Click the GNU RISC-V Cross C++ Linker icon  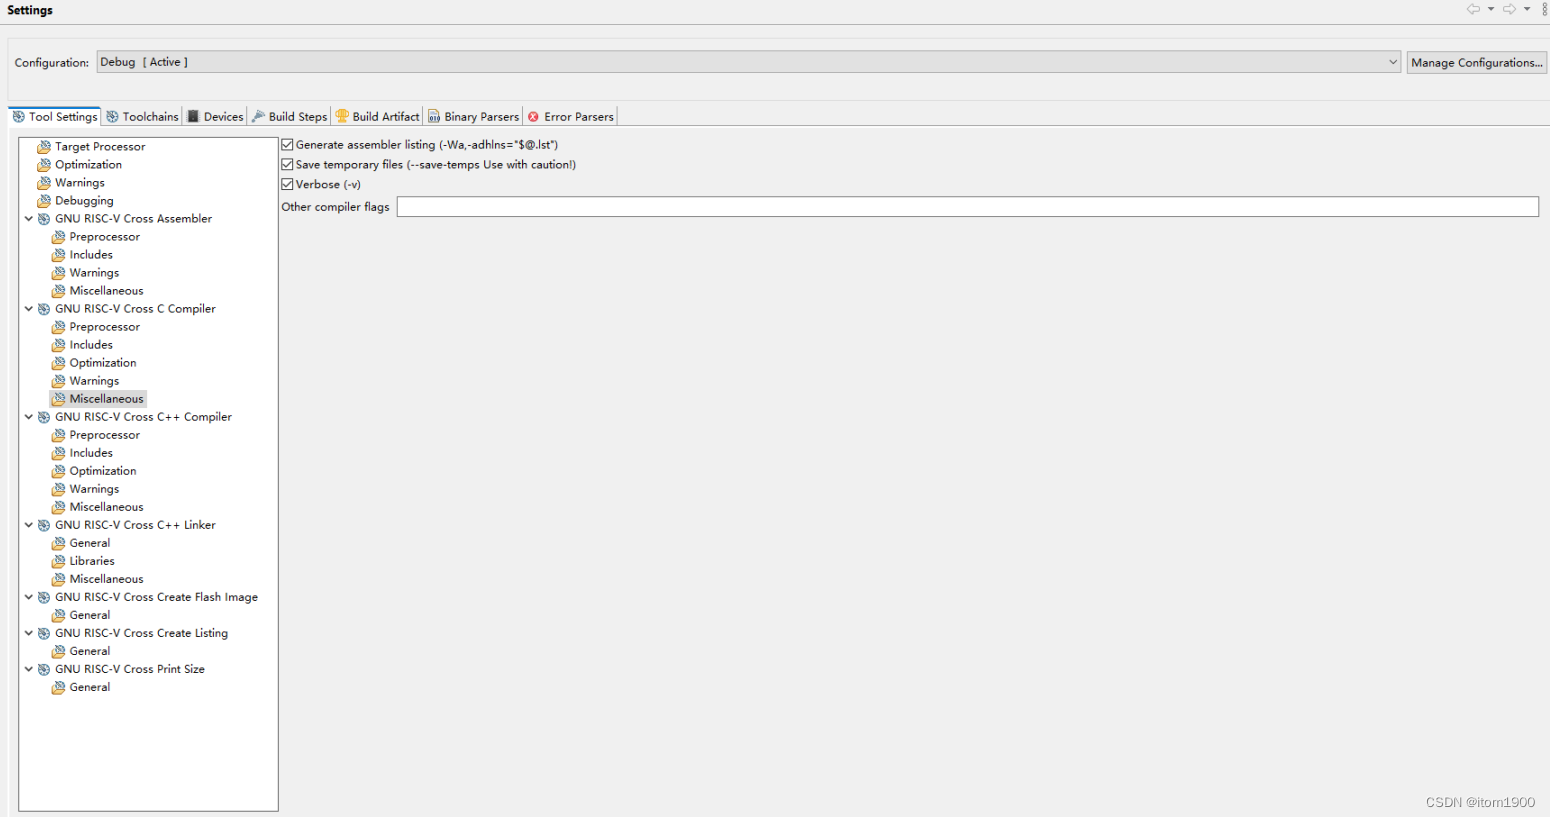click(44, 525)
